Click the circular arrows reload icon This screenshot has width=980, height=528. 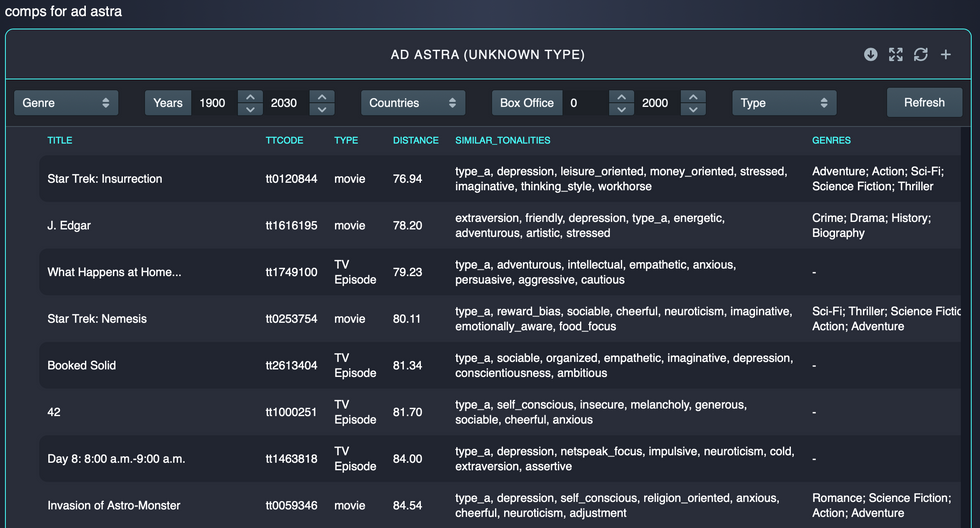tap(921, 54)
